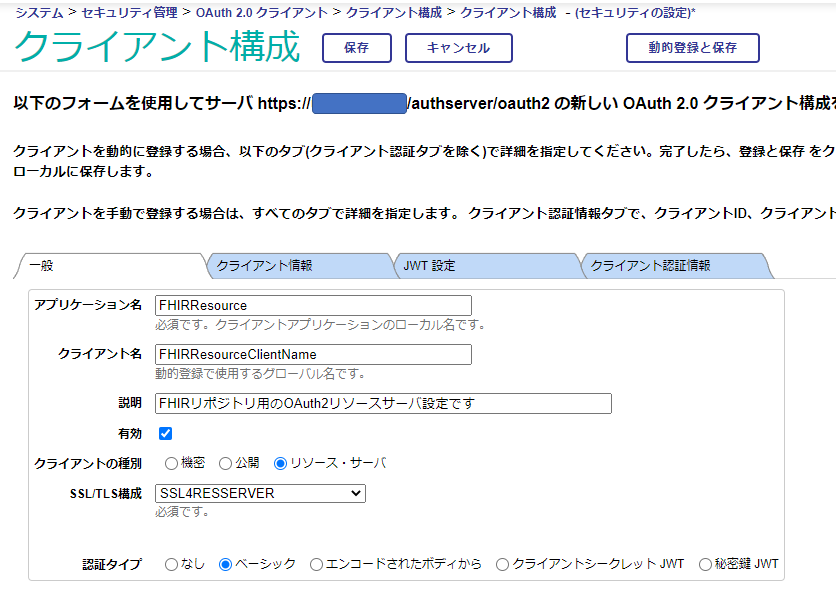Switch to the JWT 設定 tab
836x590 pixels.
pos(485,266)
